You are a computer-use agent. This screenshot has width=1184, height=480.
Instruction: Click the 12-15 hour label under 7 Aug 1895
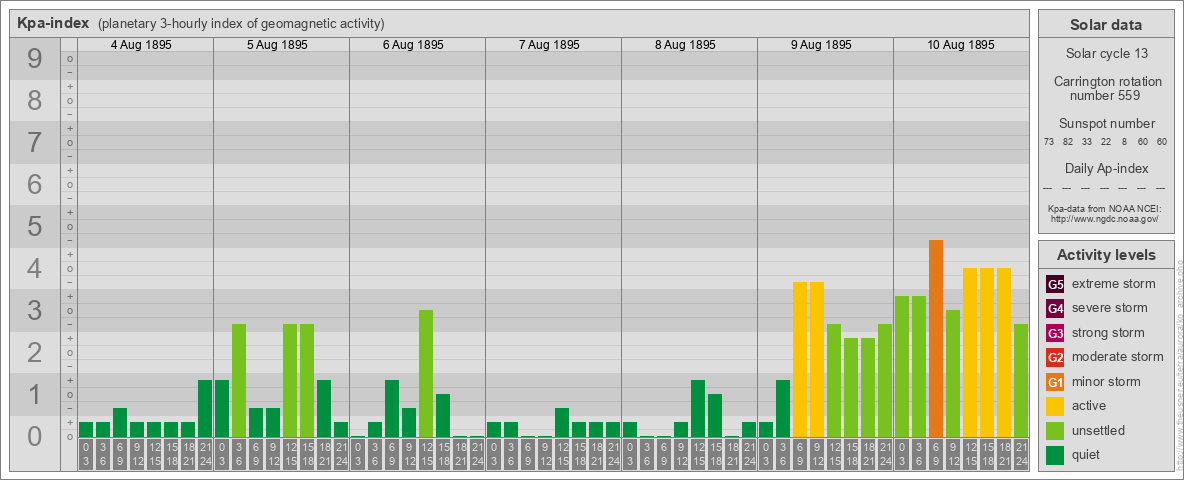click(x=562, y=455)
